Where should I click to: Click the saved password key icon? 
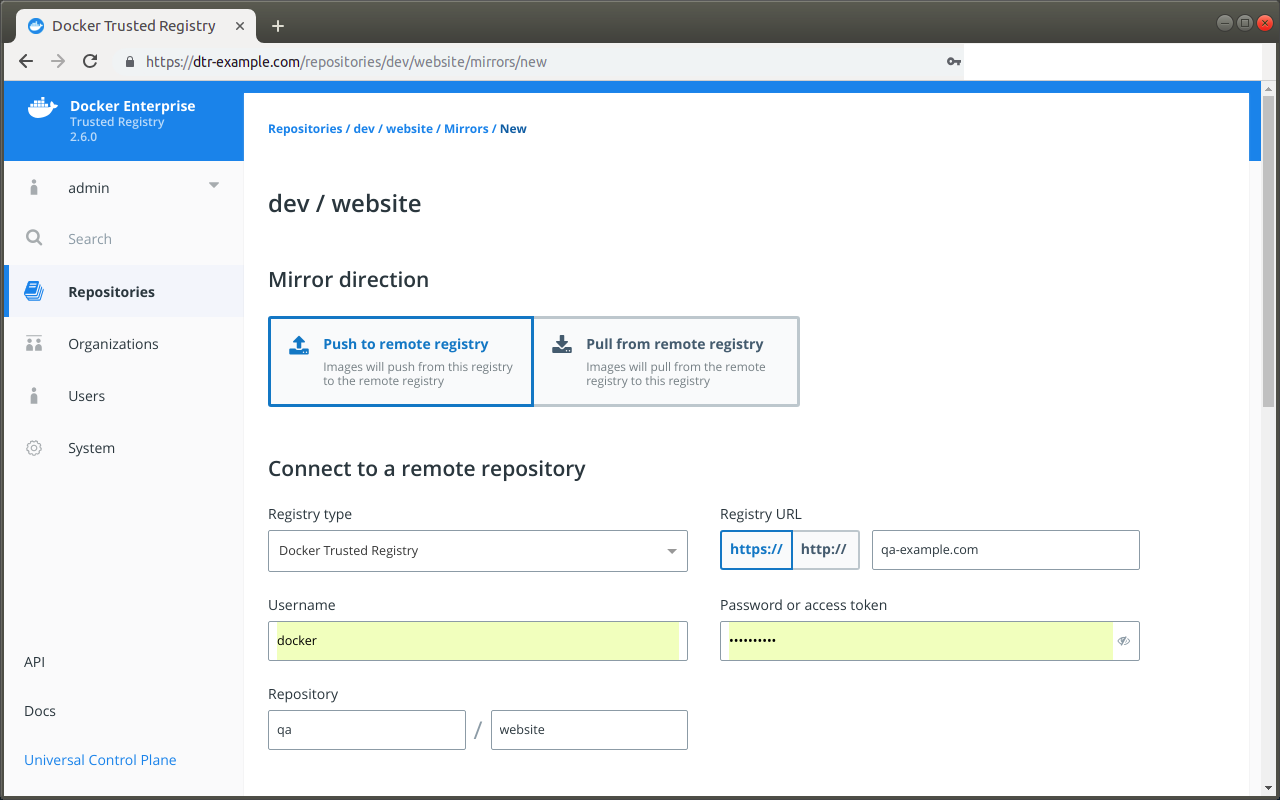coord(953,61)
